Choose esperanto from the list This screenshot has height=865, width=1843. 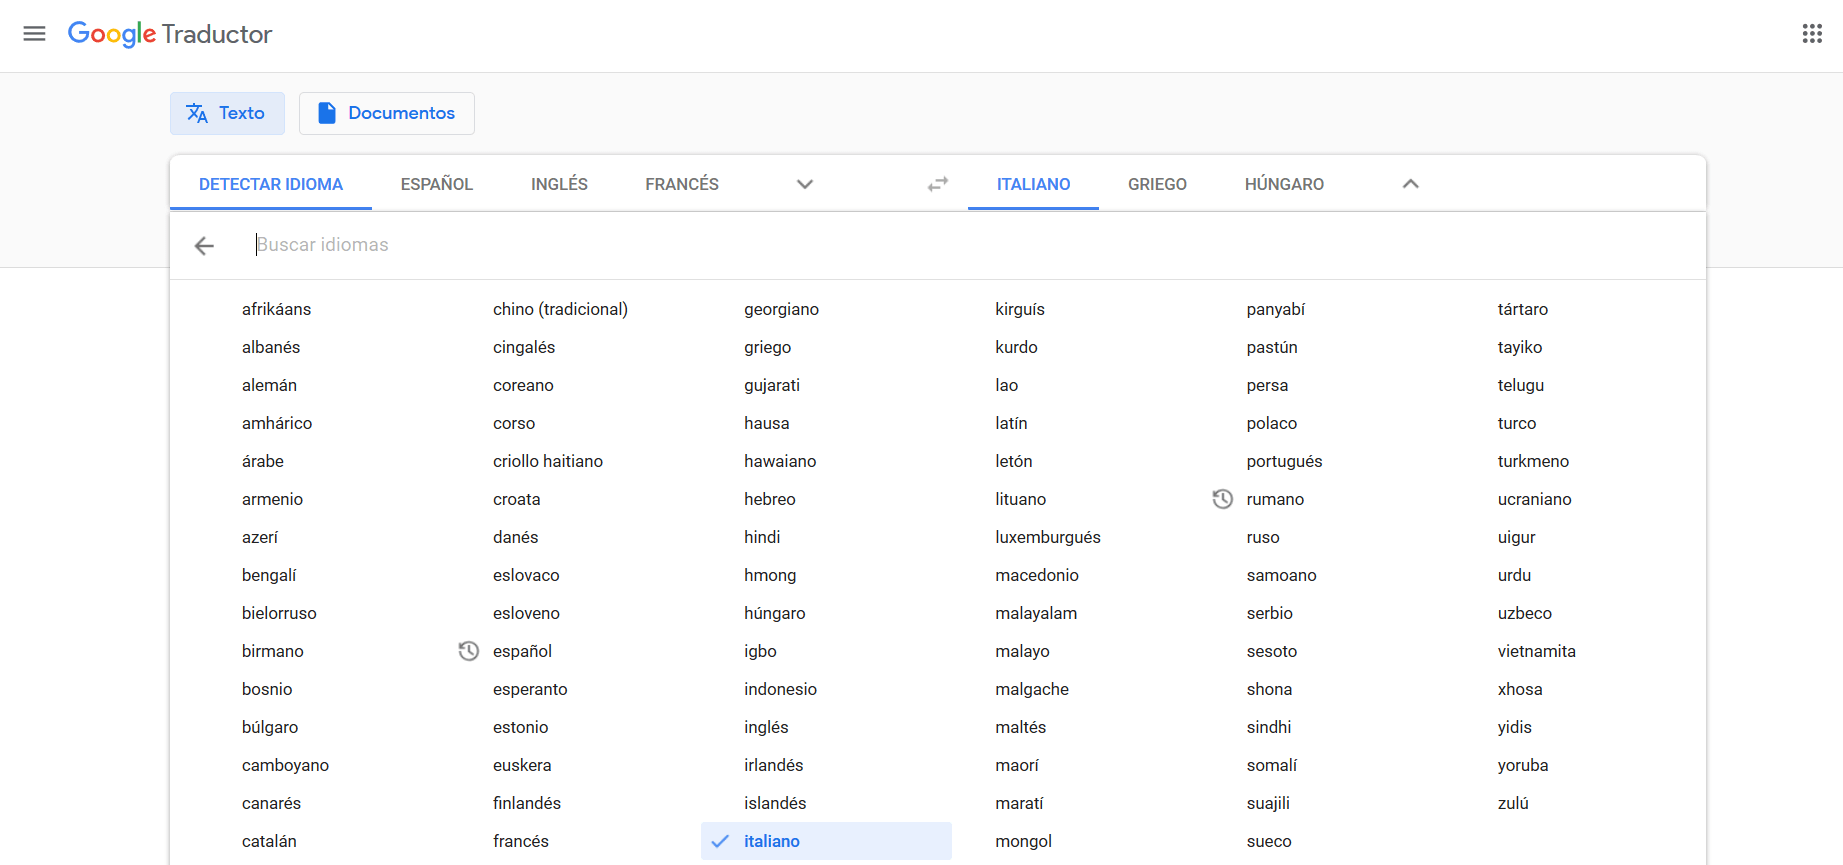pyautogui.click(x=530, y=689)
